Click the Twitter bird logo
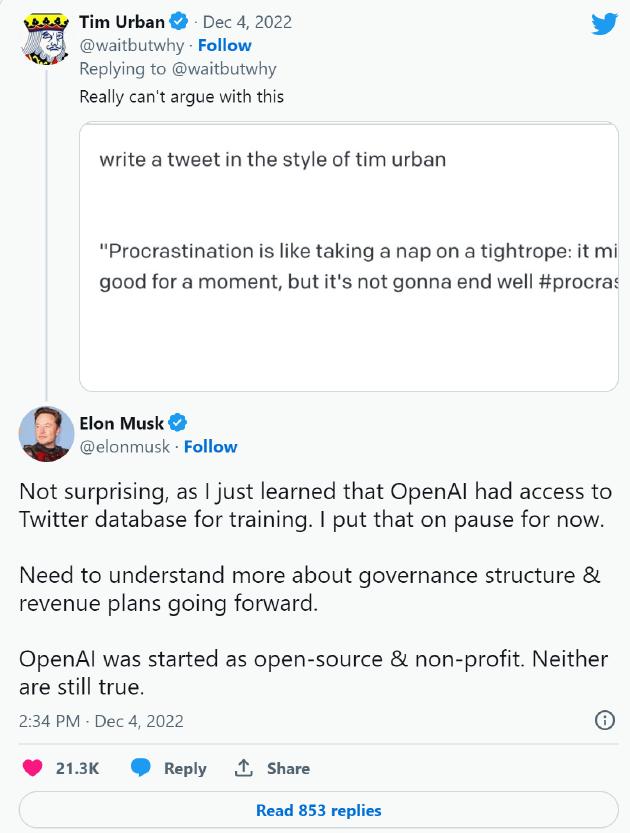 pos(604,23)
